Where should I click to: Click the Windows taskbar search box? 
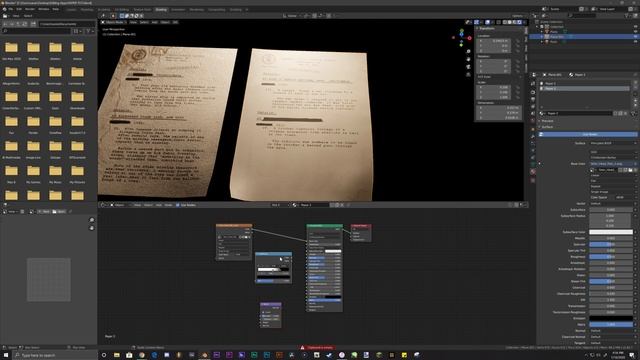click(55, 356)
